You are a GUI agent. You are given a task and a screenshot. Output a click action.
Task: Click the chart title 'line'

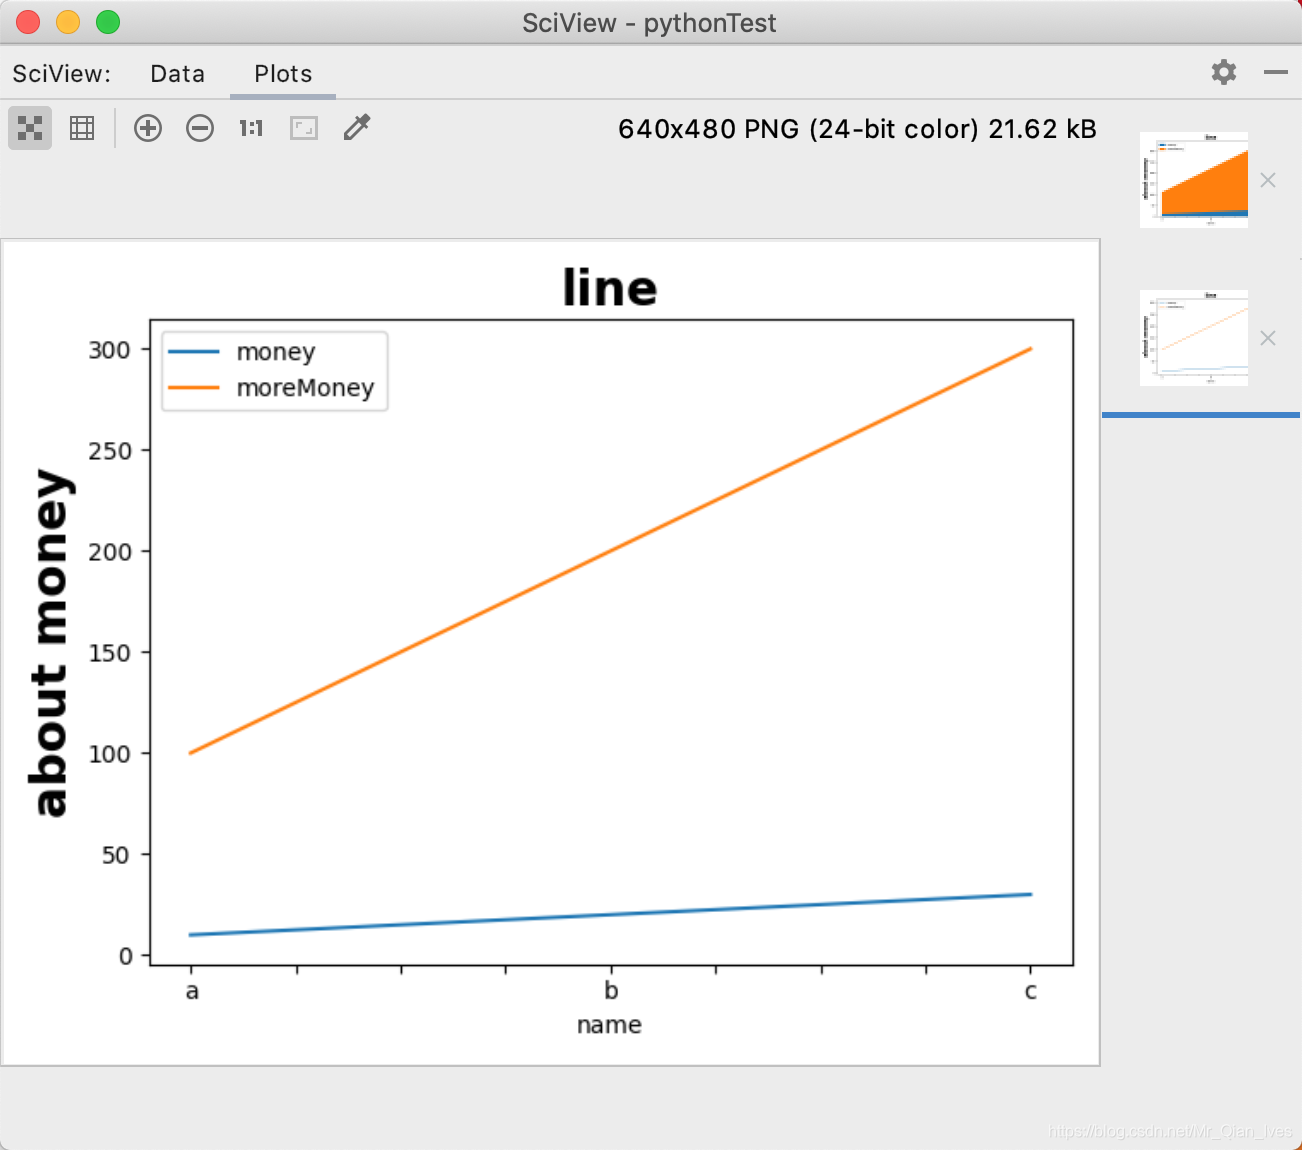point(610,288)
